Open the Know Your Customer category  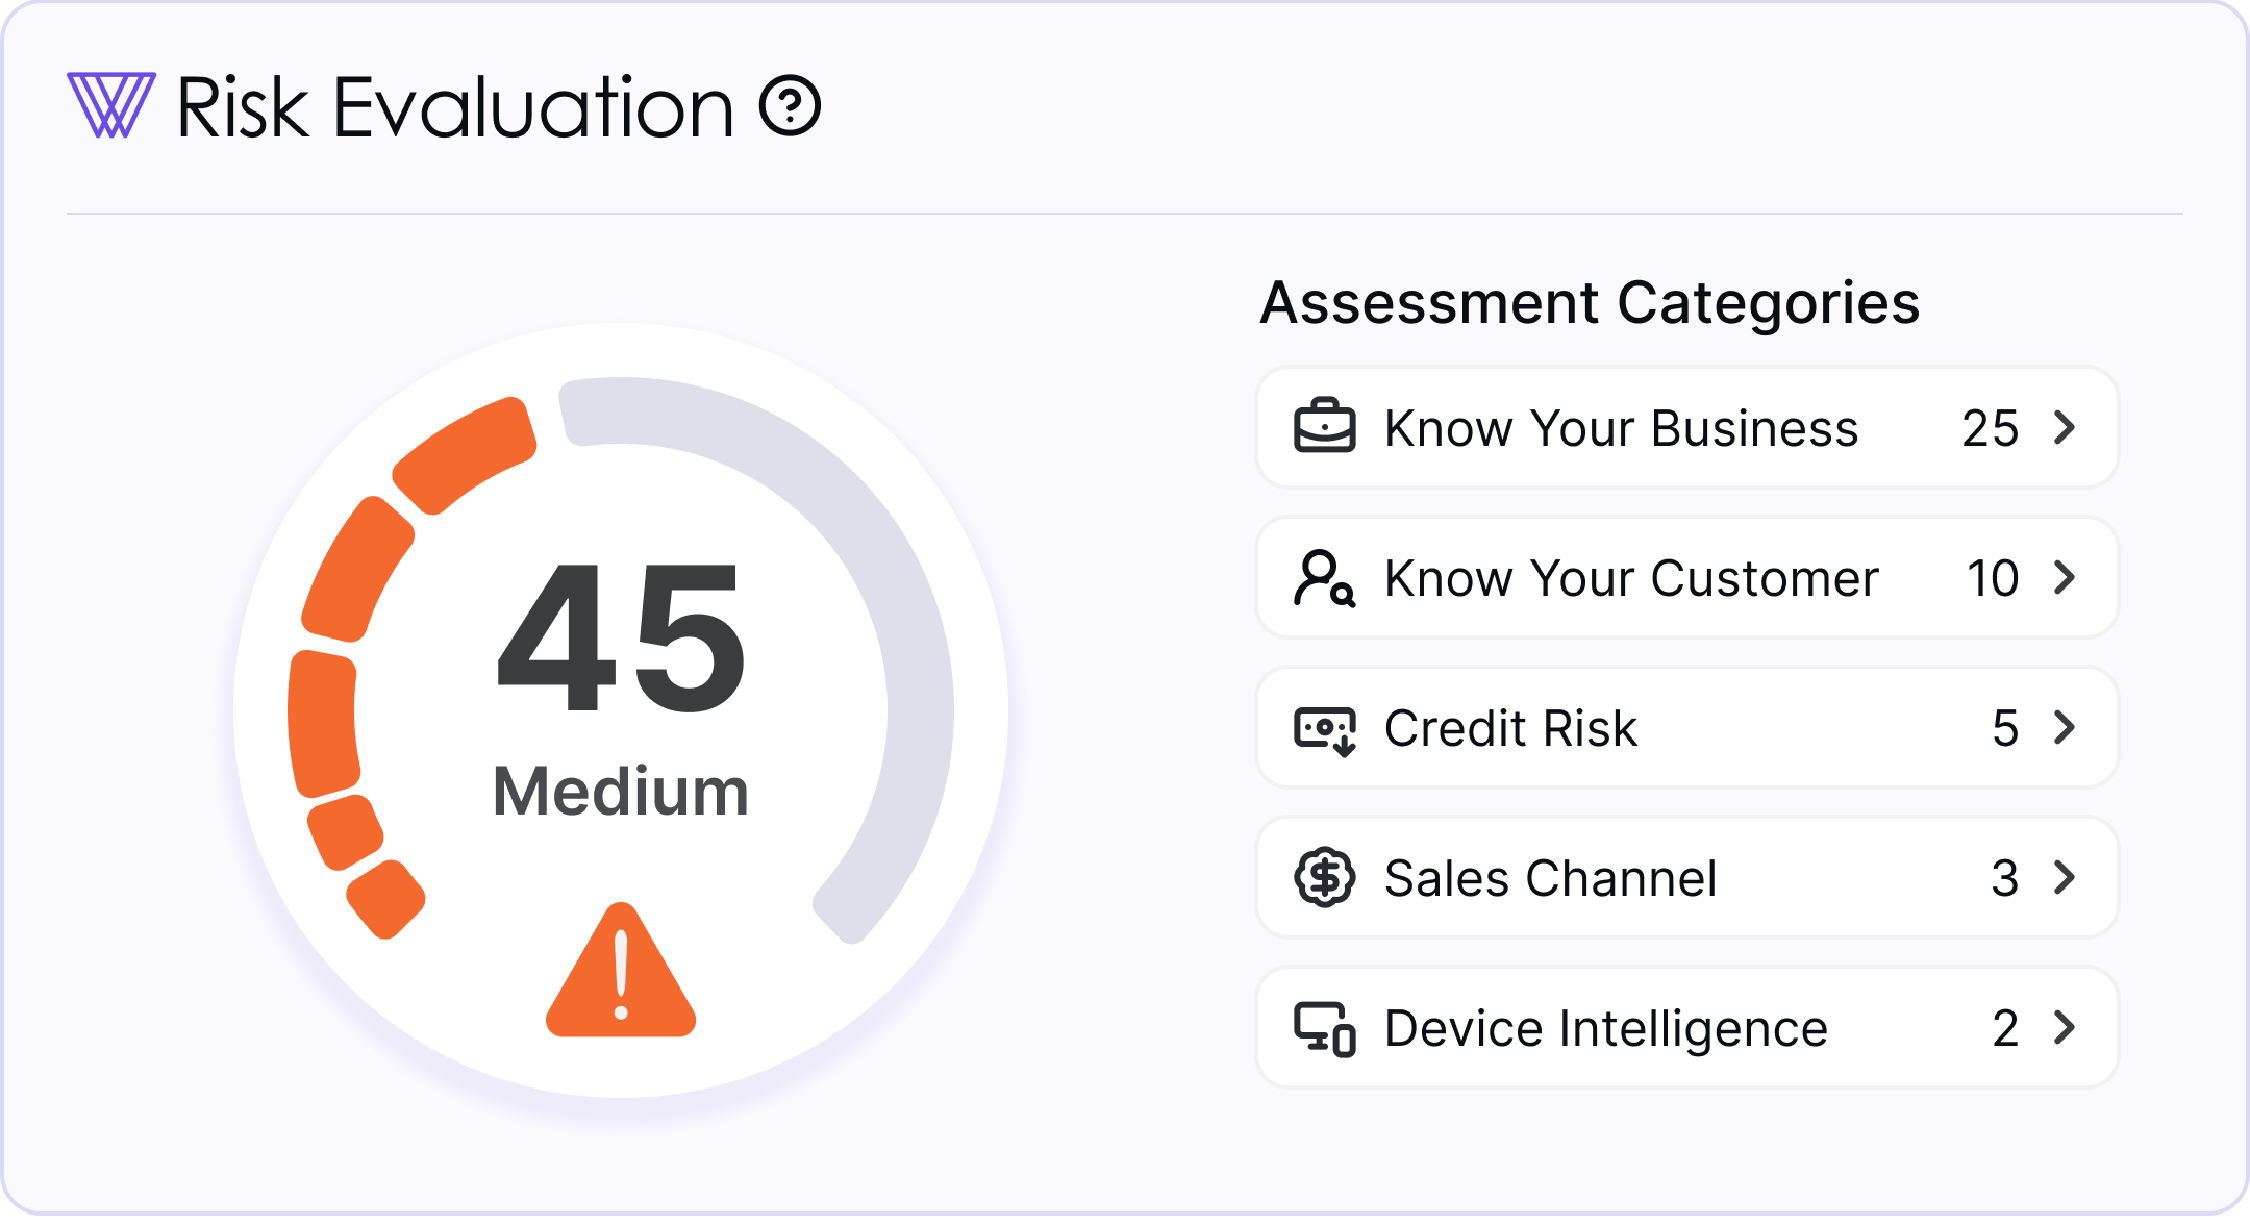coord(1630,578)
